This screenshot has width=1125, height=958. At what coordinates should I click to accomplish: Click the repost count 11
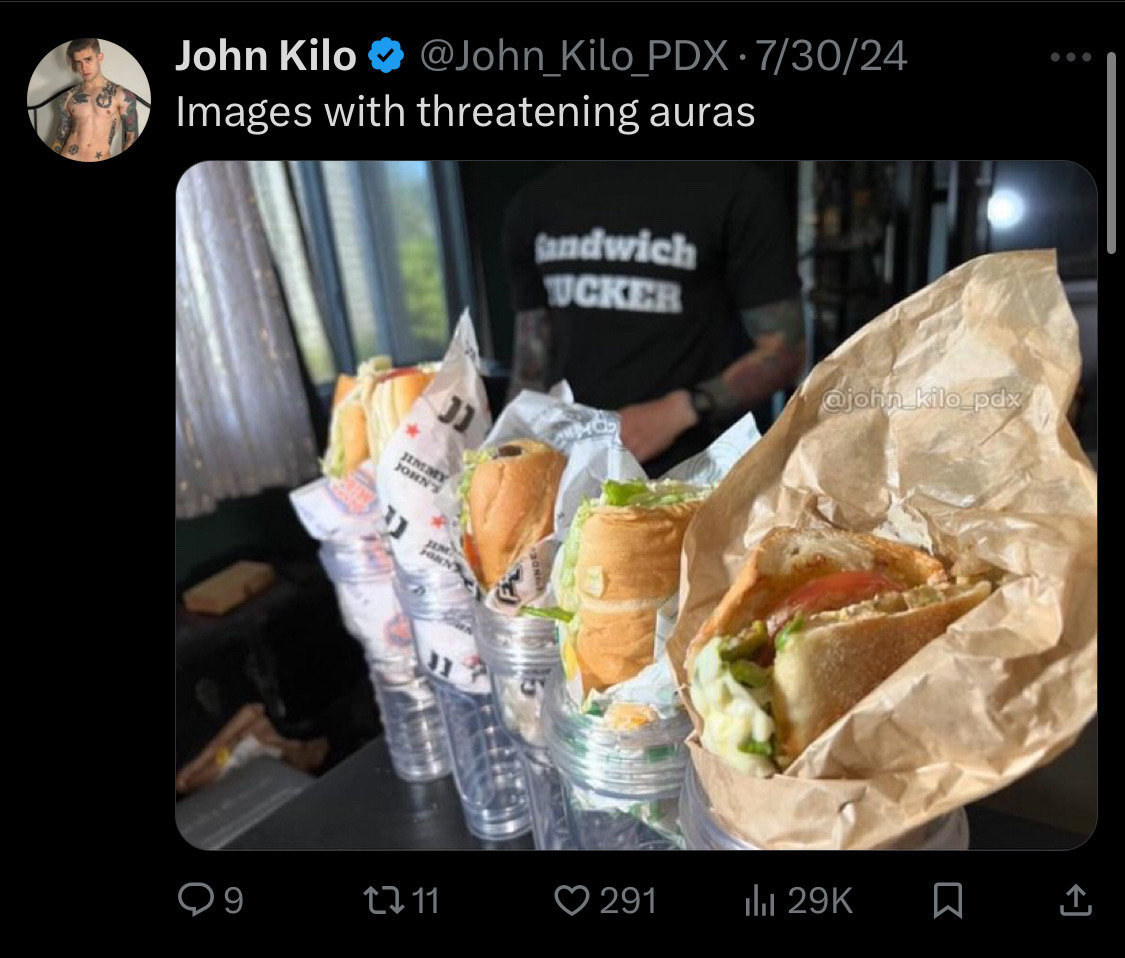point(425,900)
